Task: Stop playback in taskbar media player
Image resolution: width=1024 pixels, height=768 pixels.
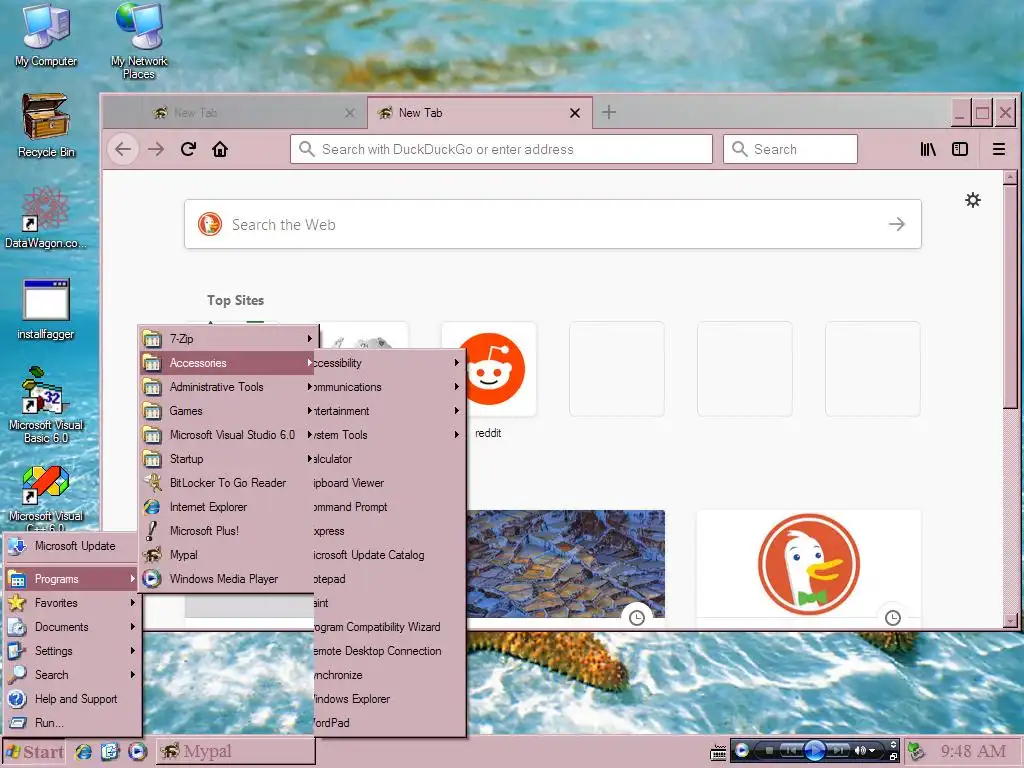Action: pos(769,751)
